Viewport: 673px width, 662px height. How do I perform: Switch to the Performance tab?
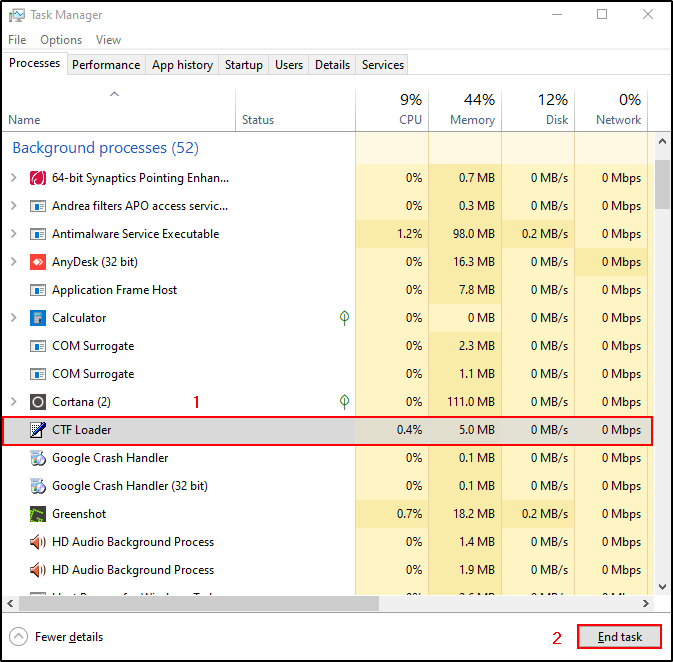(106, 65)
